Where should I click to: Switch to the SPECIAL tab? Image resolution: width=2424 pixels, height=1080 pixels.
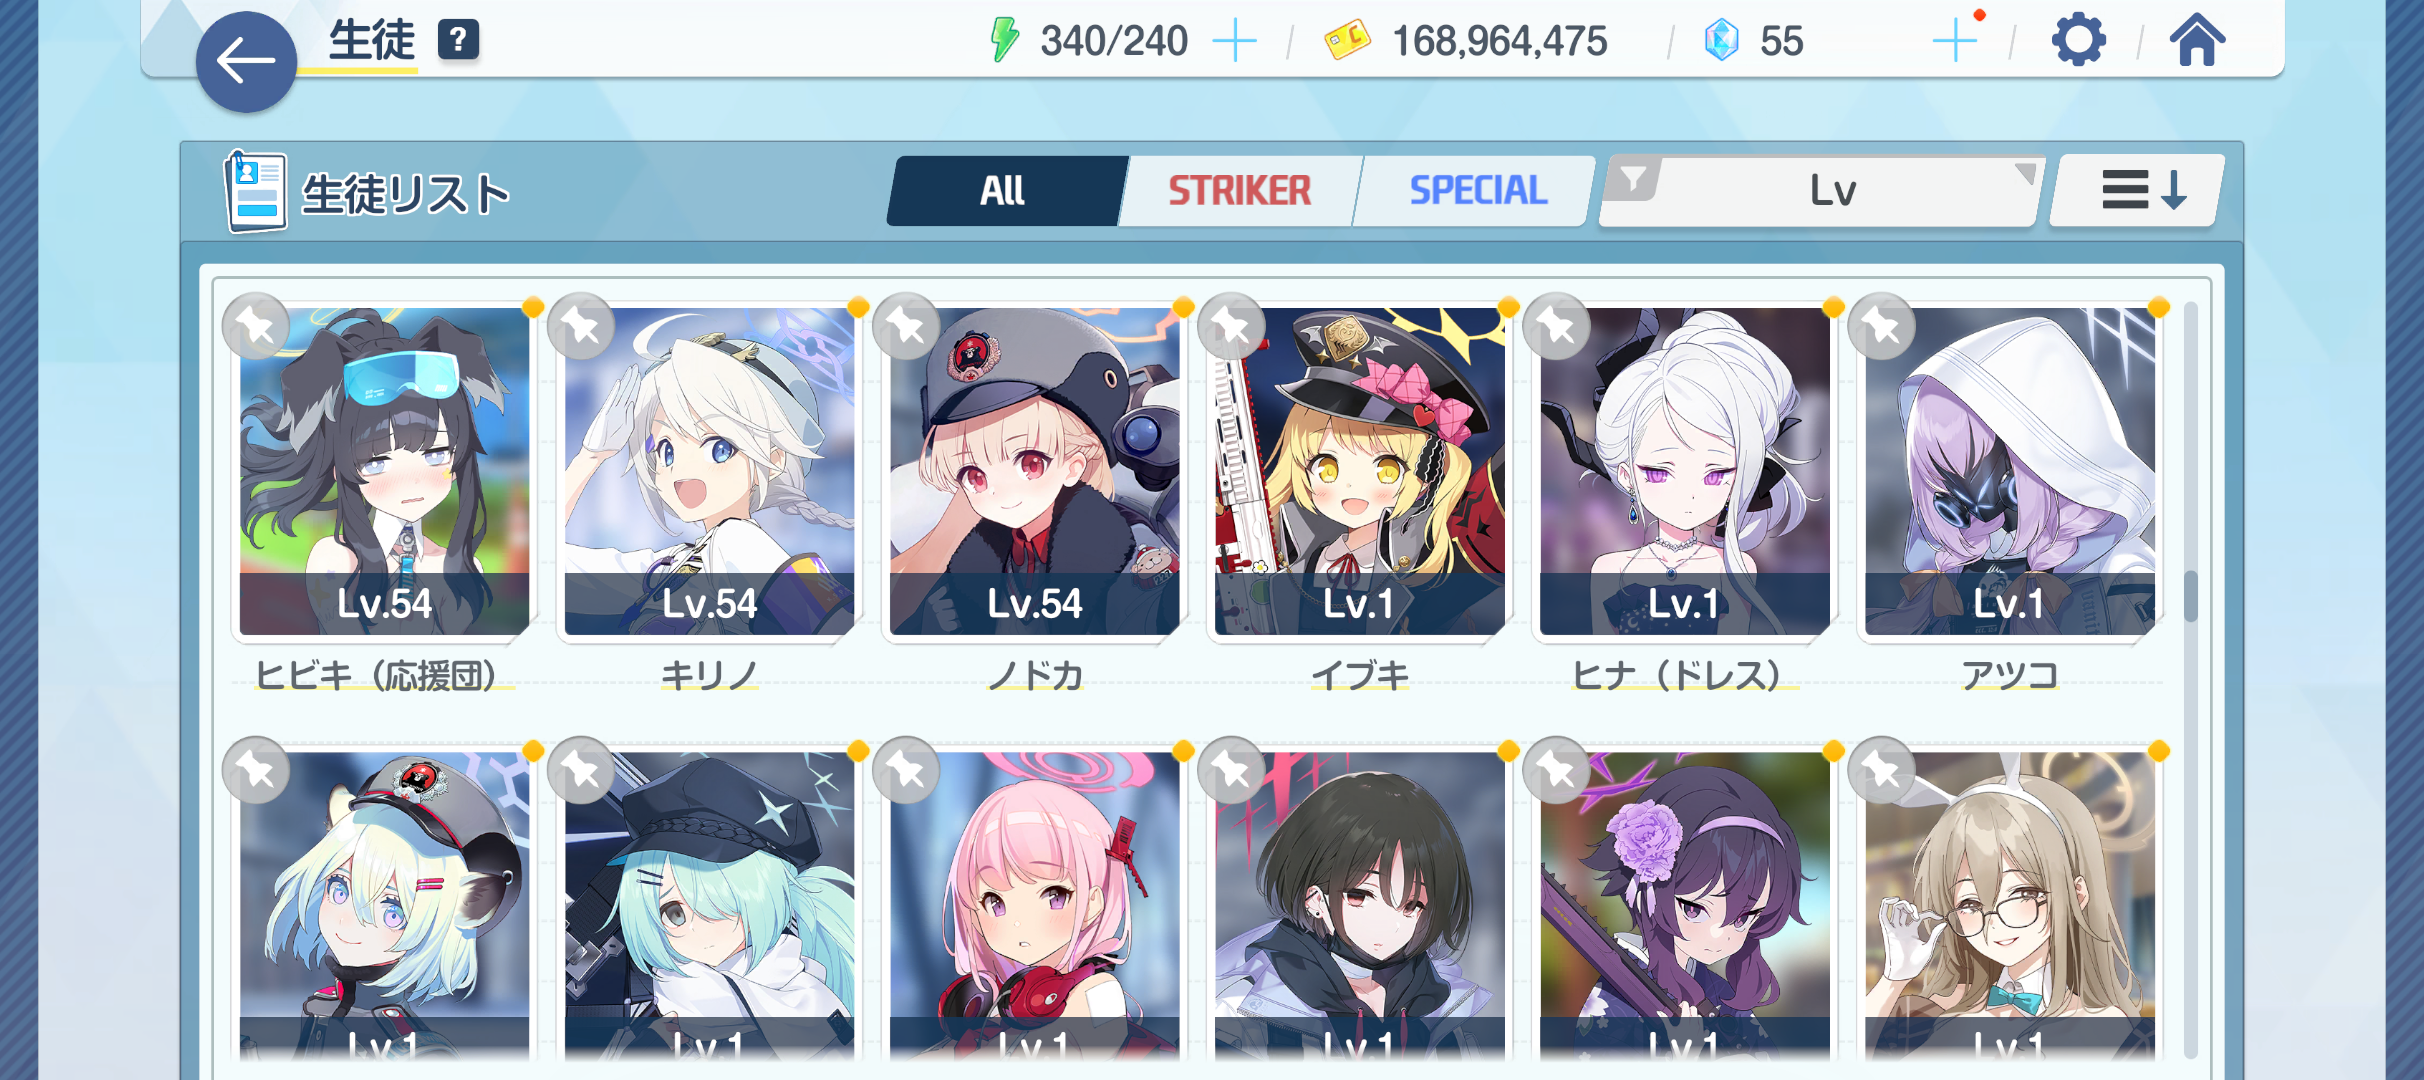point(1477,190)
